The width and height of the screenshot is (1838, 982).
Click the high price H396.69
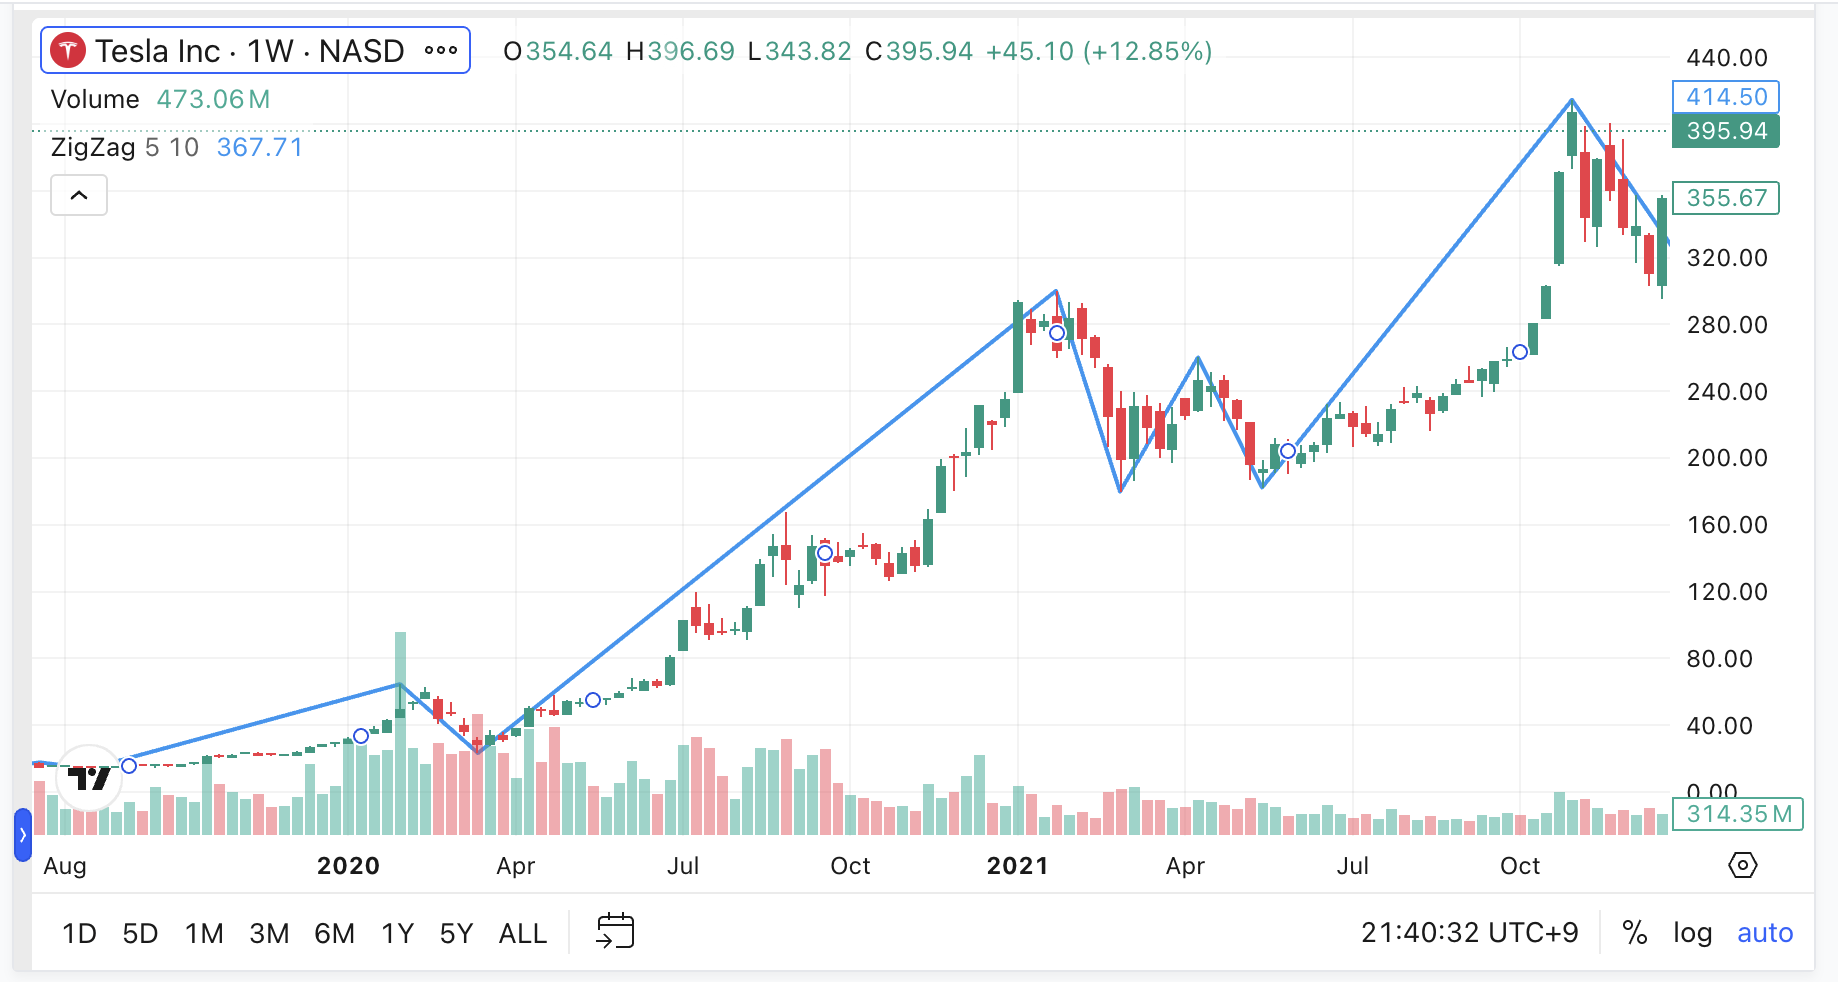(680, 51)
